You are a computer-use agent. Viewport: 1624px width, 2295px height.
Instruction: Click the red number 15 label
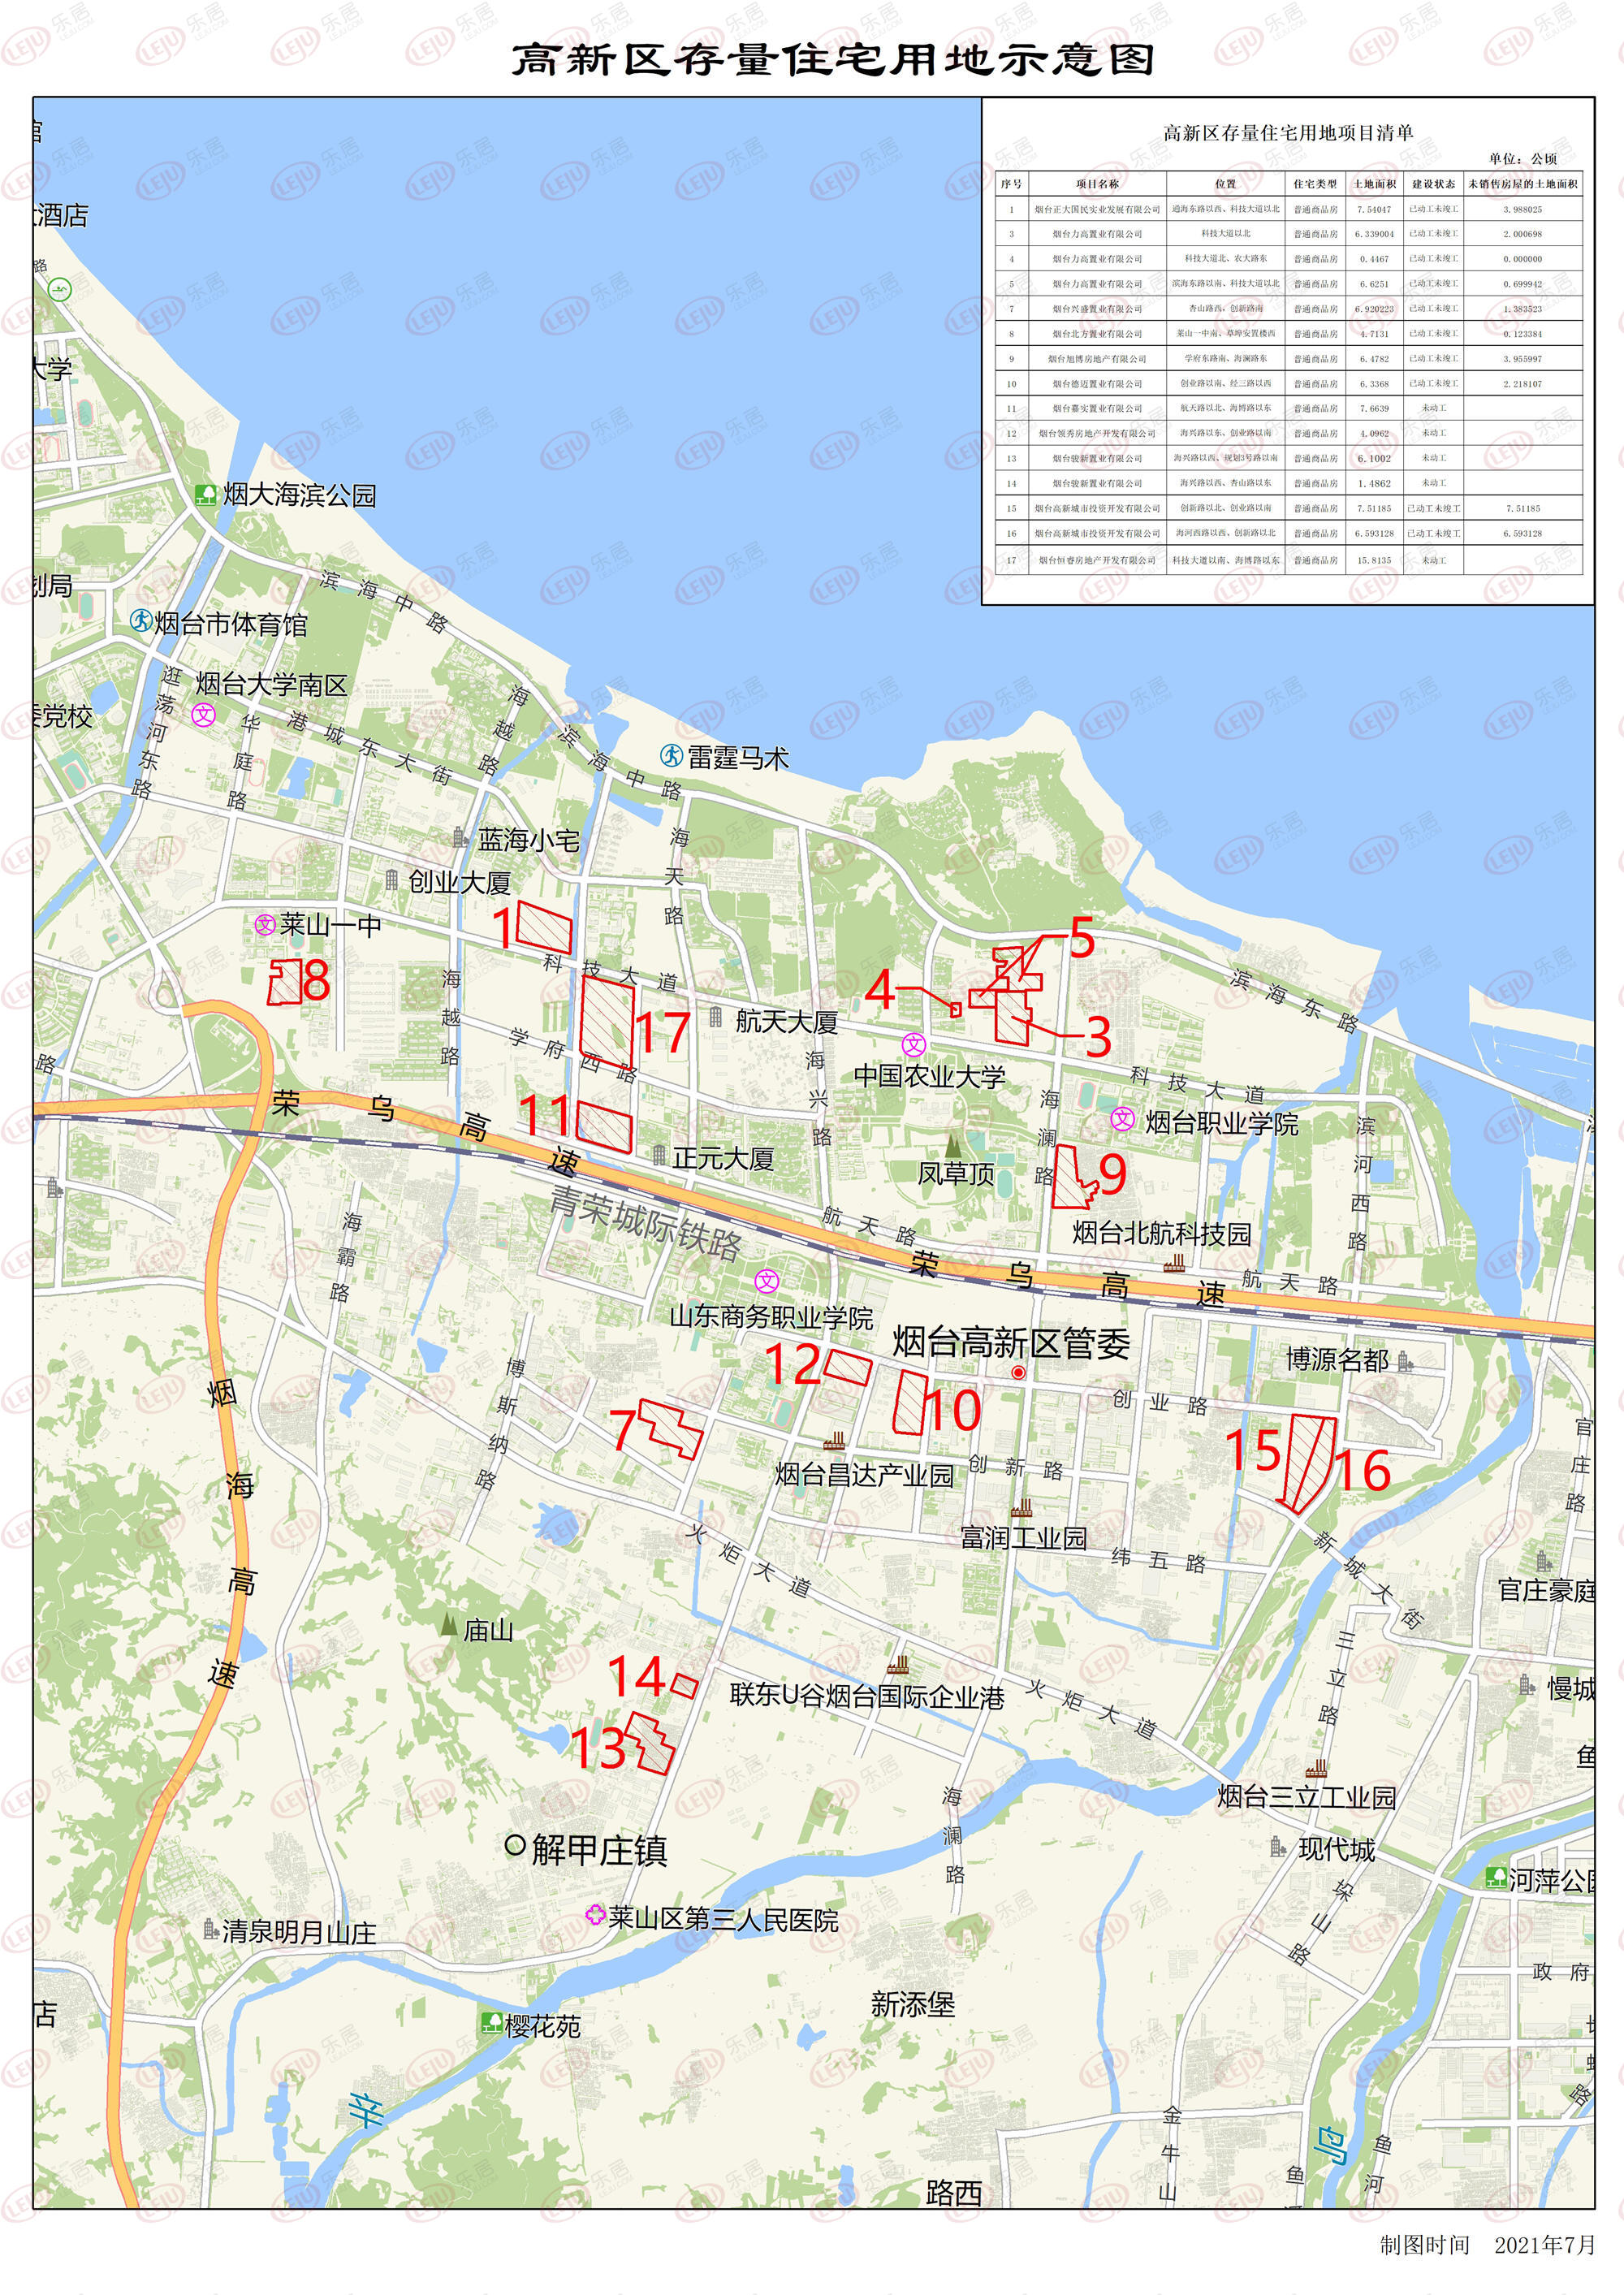(1252, 1450)
